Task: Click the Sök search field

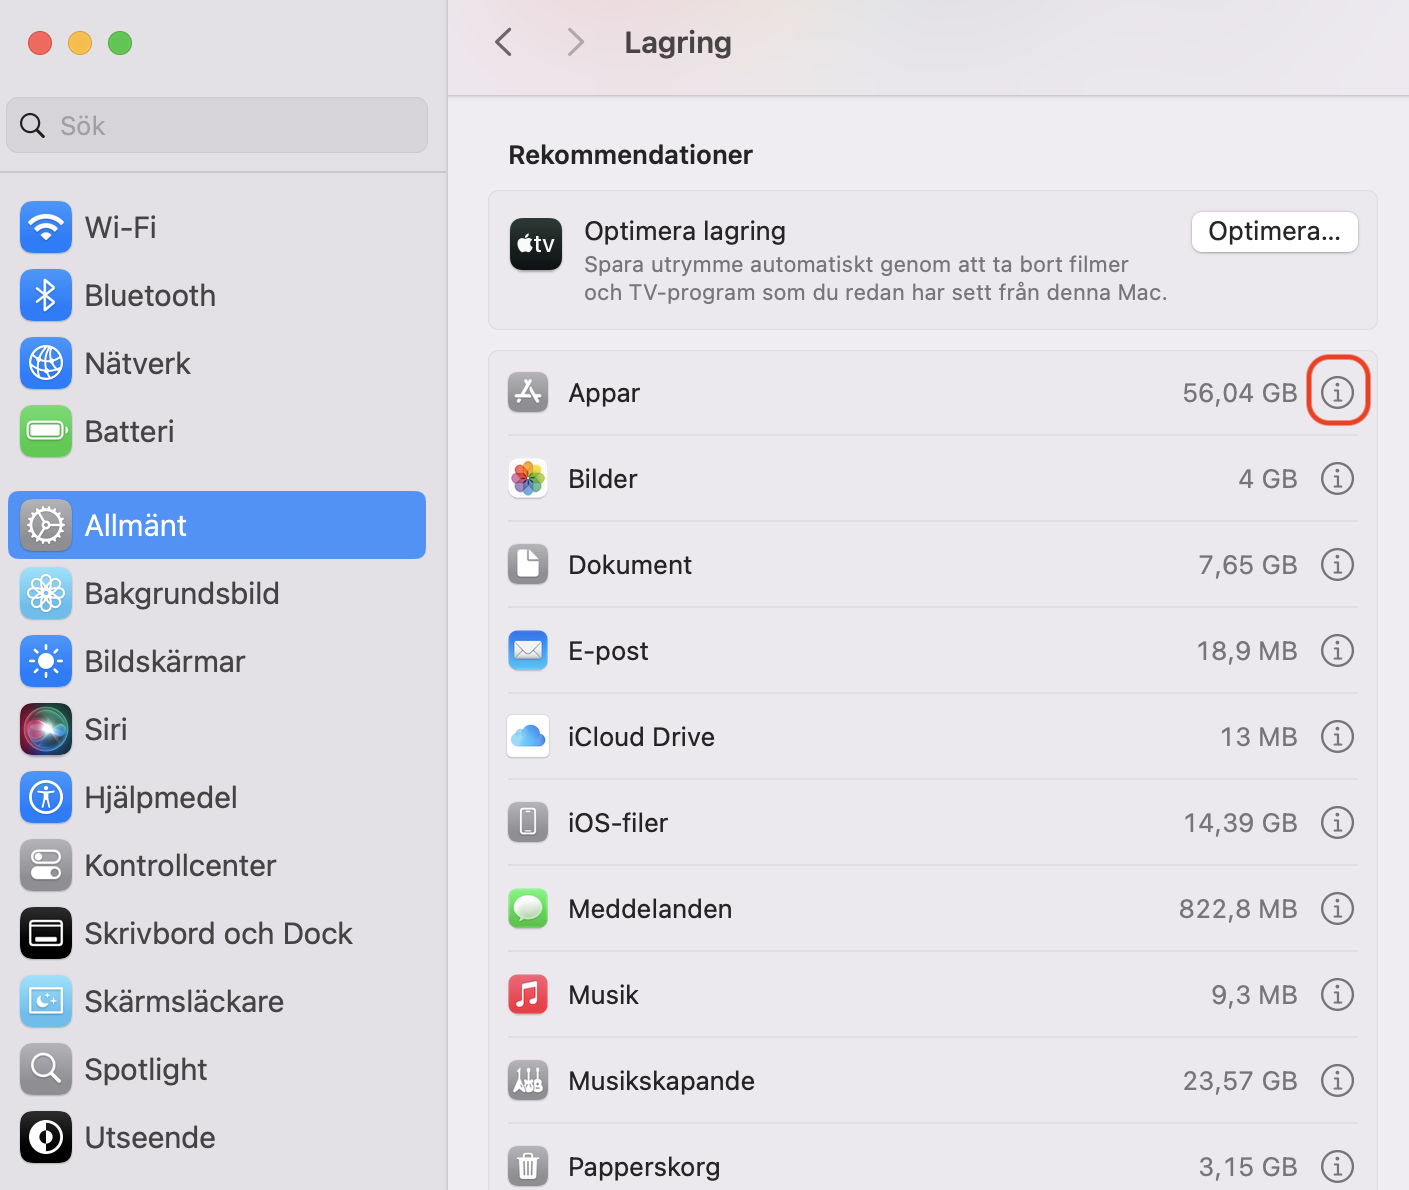Action: tap(217, 125)
